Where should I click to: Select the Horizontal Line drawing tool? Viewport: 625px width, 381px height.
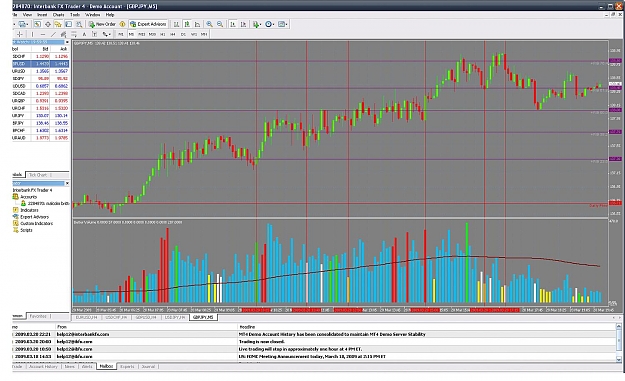tap(43, 34)
